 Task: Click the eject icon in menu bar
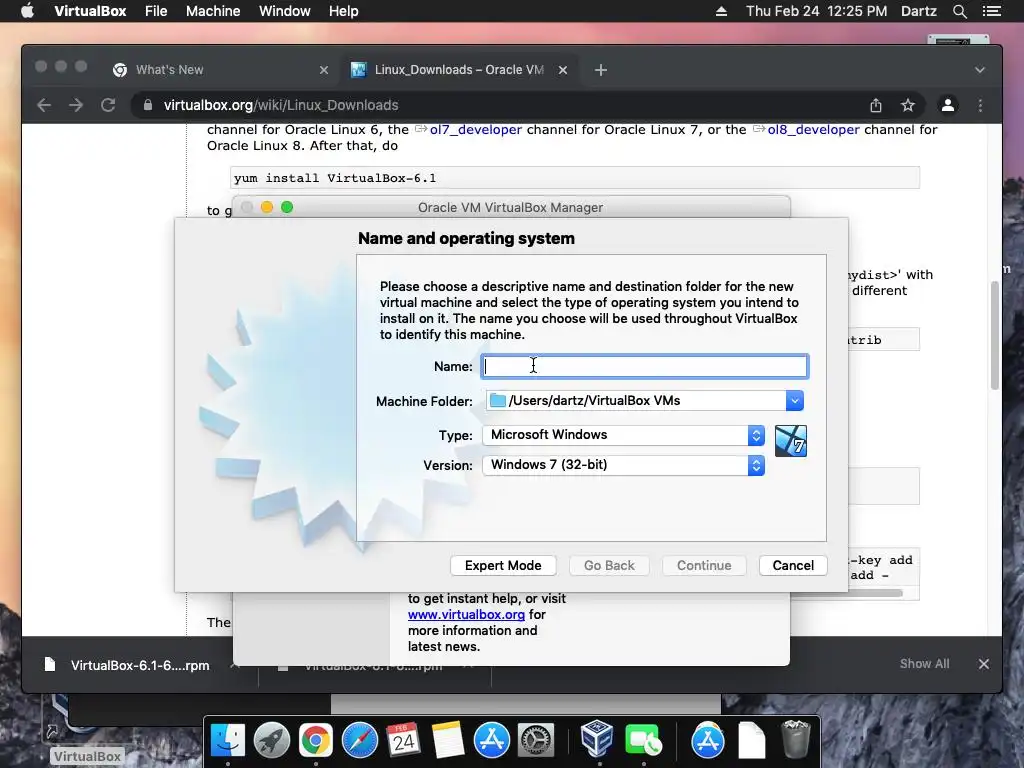coord(721,11)
